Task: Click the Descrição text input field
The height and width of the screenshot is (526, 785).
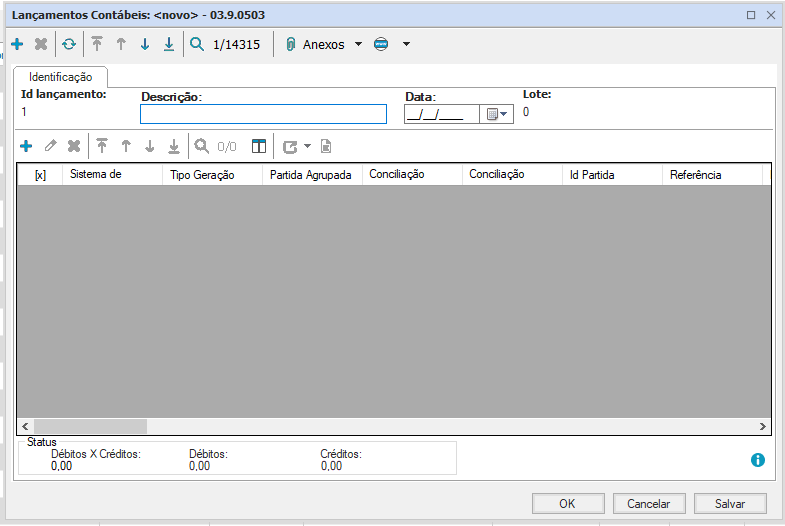Action: pyautogui.click(x=263, y=114)
